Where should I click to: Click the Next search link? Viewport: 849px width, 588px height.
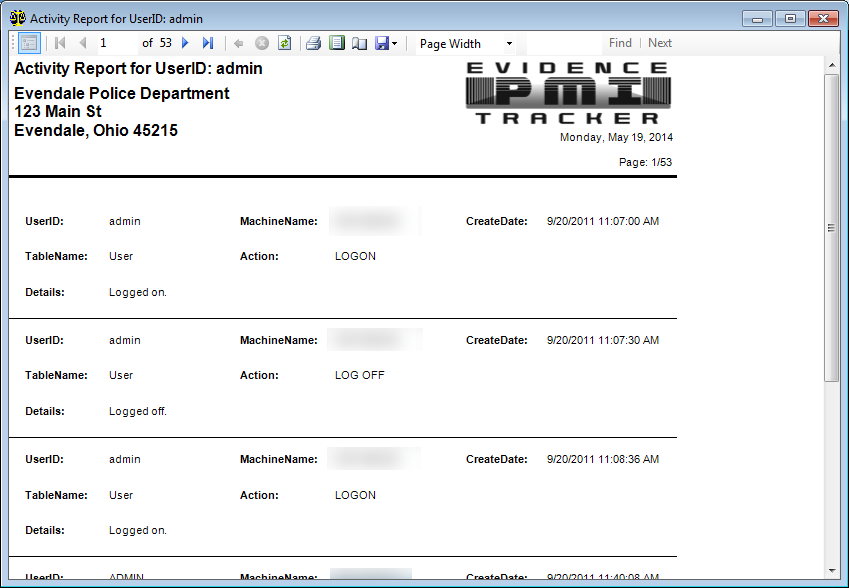pos(659,43)
